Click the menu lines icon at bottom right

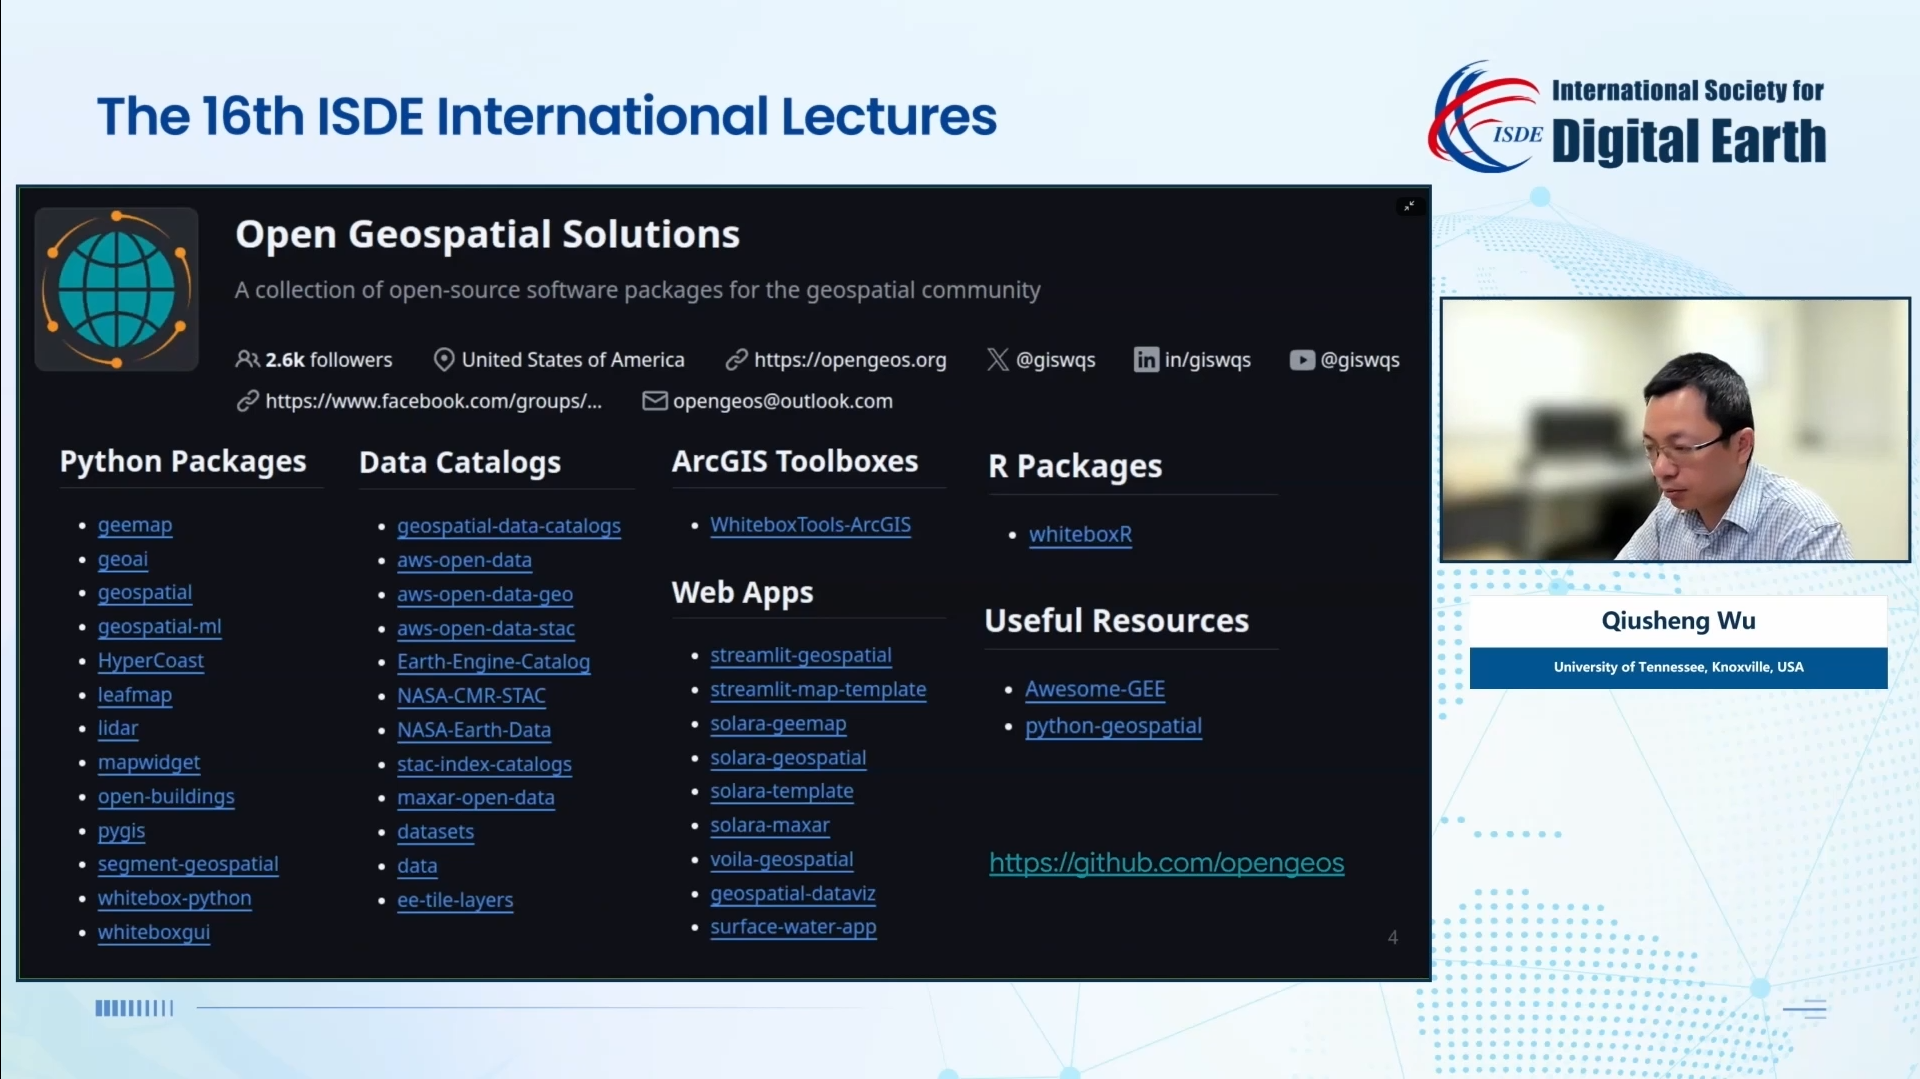pyautogui.click(x=1805, y=1009)
